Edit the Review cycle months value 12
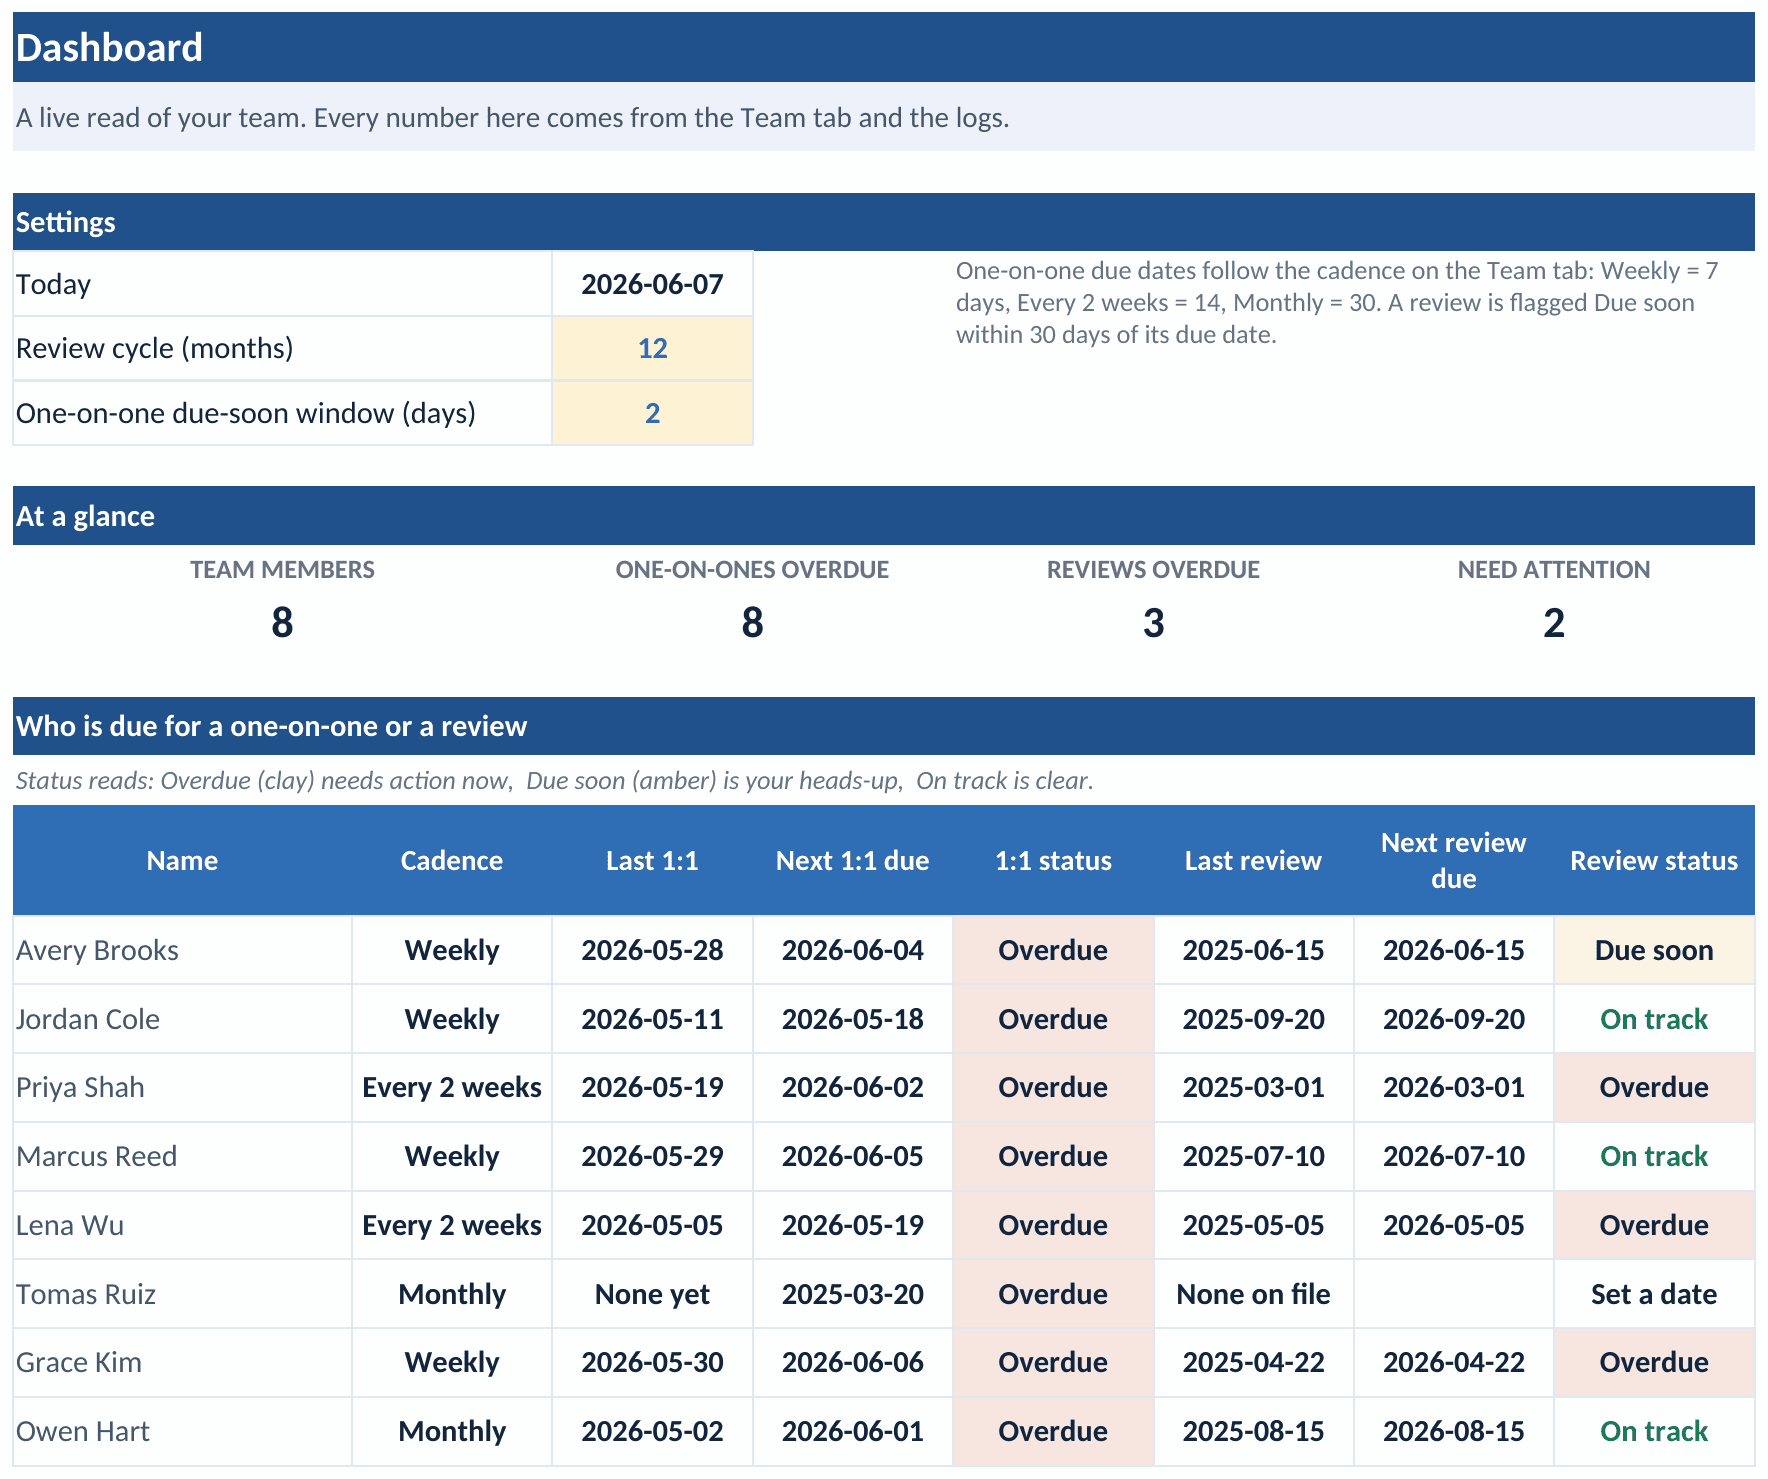1768x1479 pixels. point(652,348)
